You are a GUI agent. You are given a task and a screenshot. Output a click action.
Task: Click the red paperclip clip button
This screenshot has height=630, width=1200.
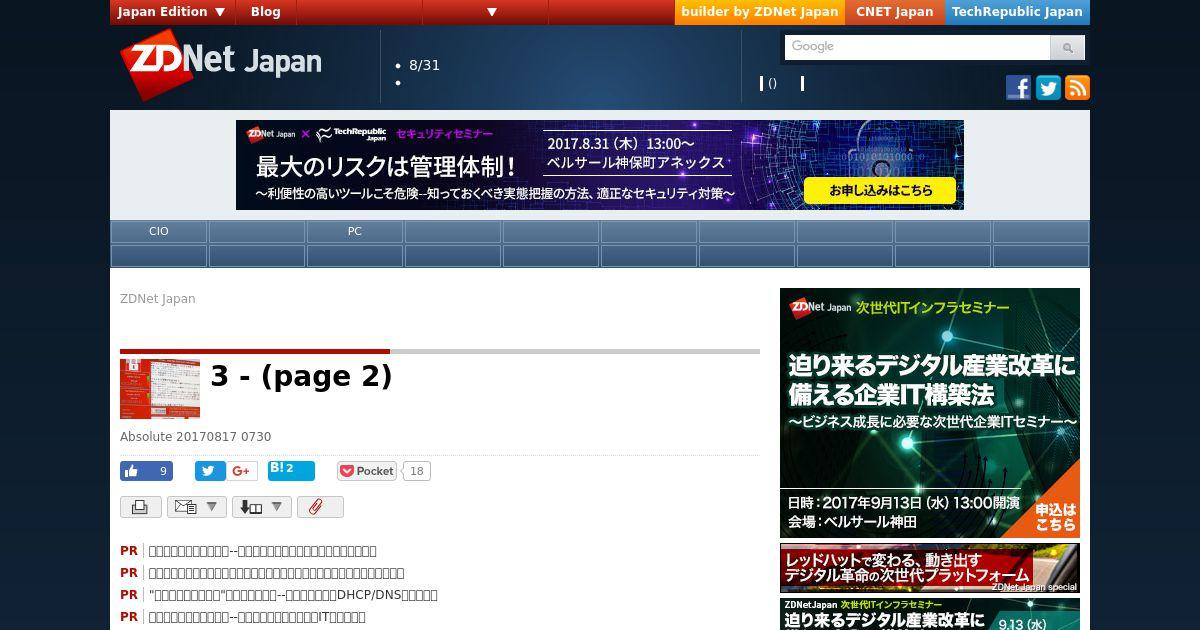[x=320, y=507]
